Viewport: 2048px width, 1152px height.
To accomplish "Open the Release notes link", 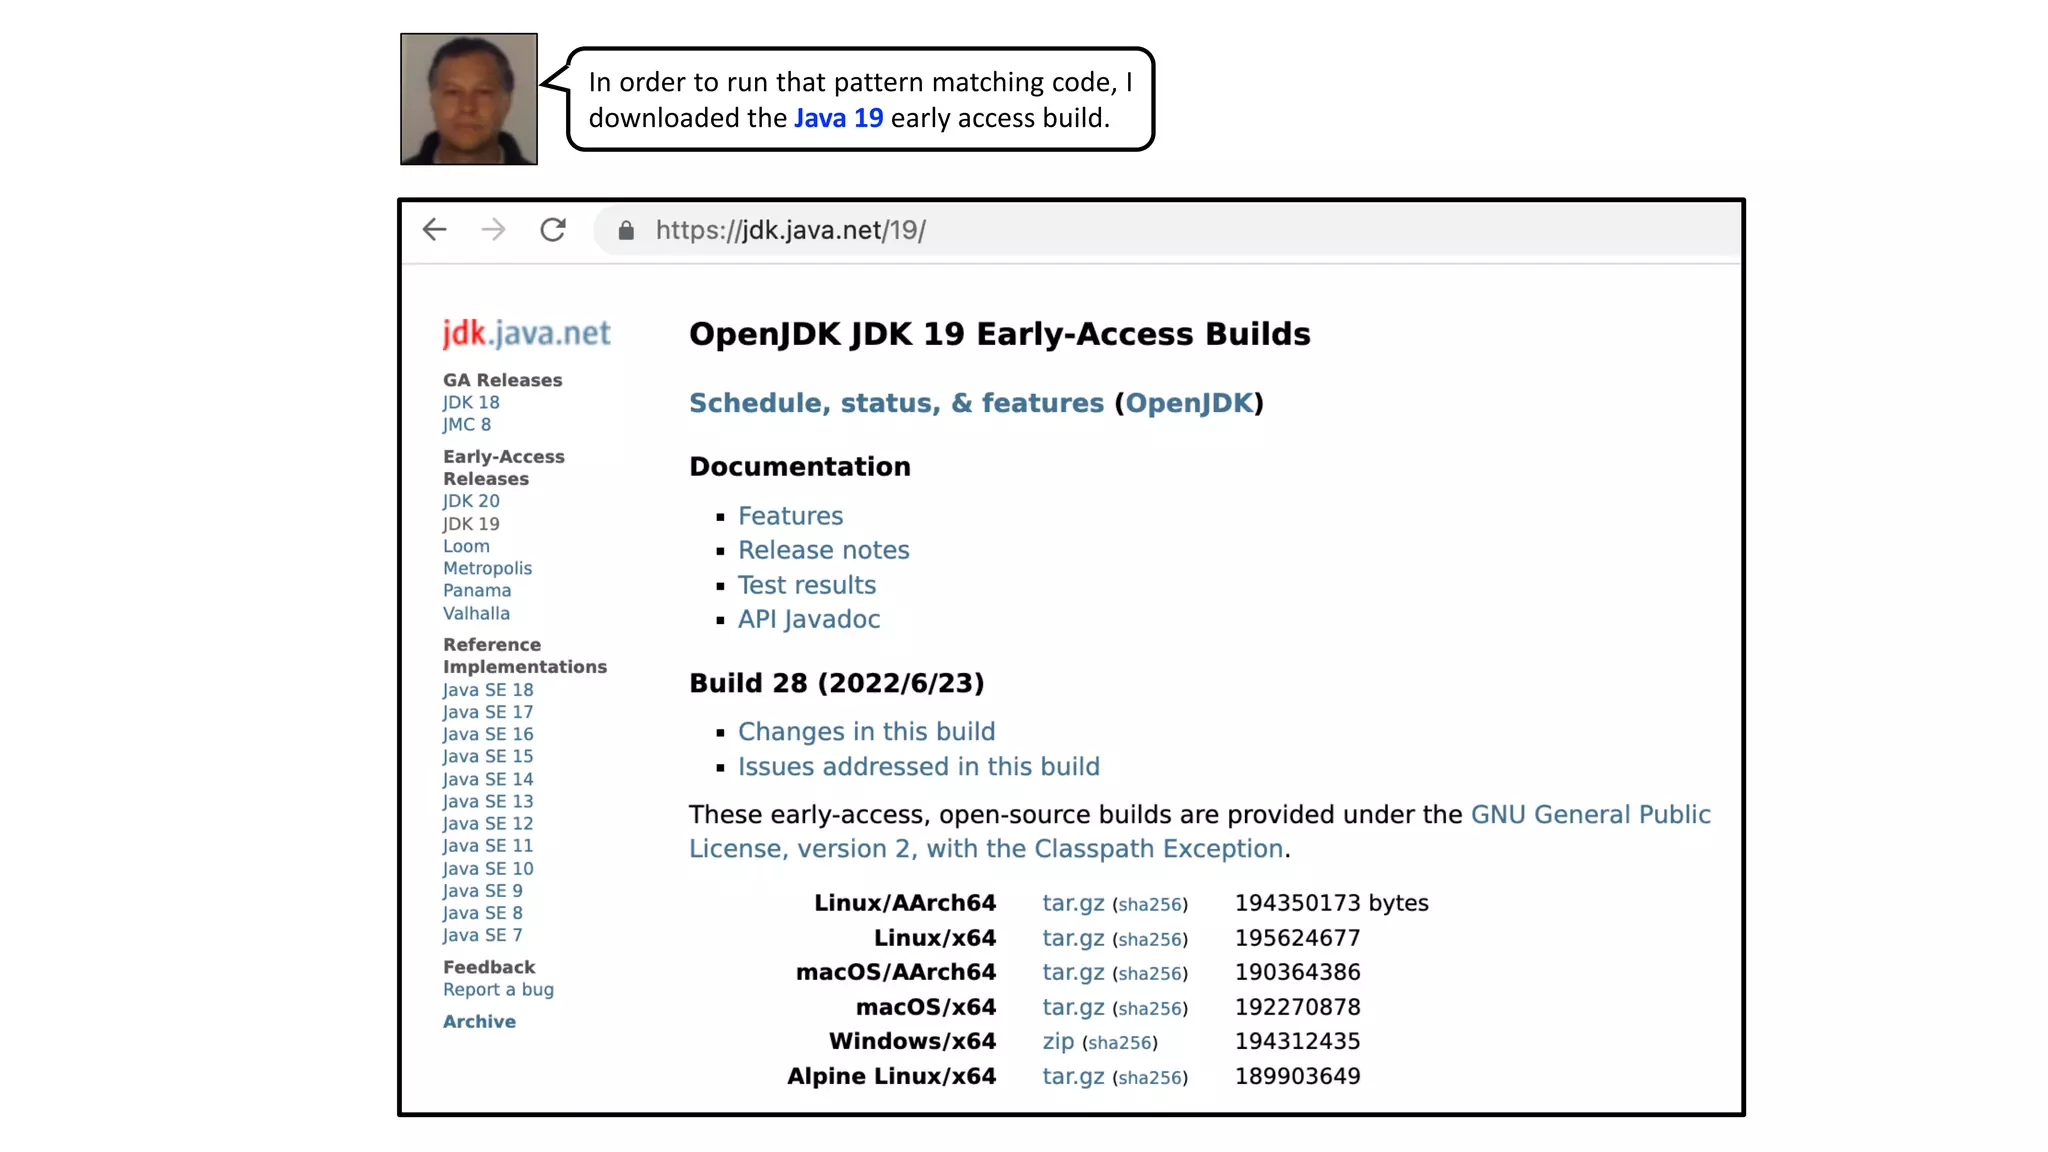I will pos(823,550).
